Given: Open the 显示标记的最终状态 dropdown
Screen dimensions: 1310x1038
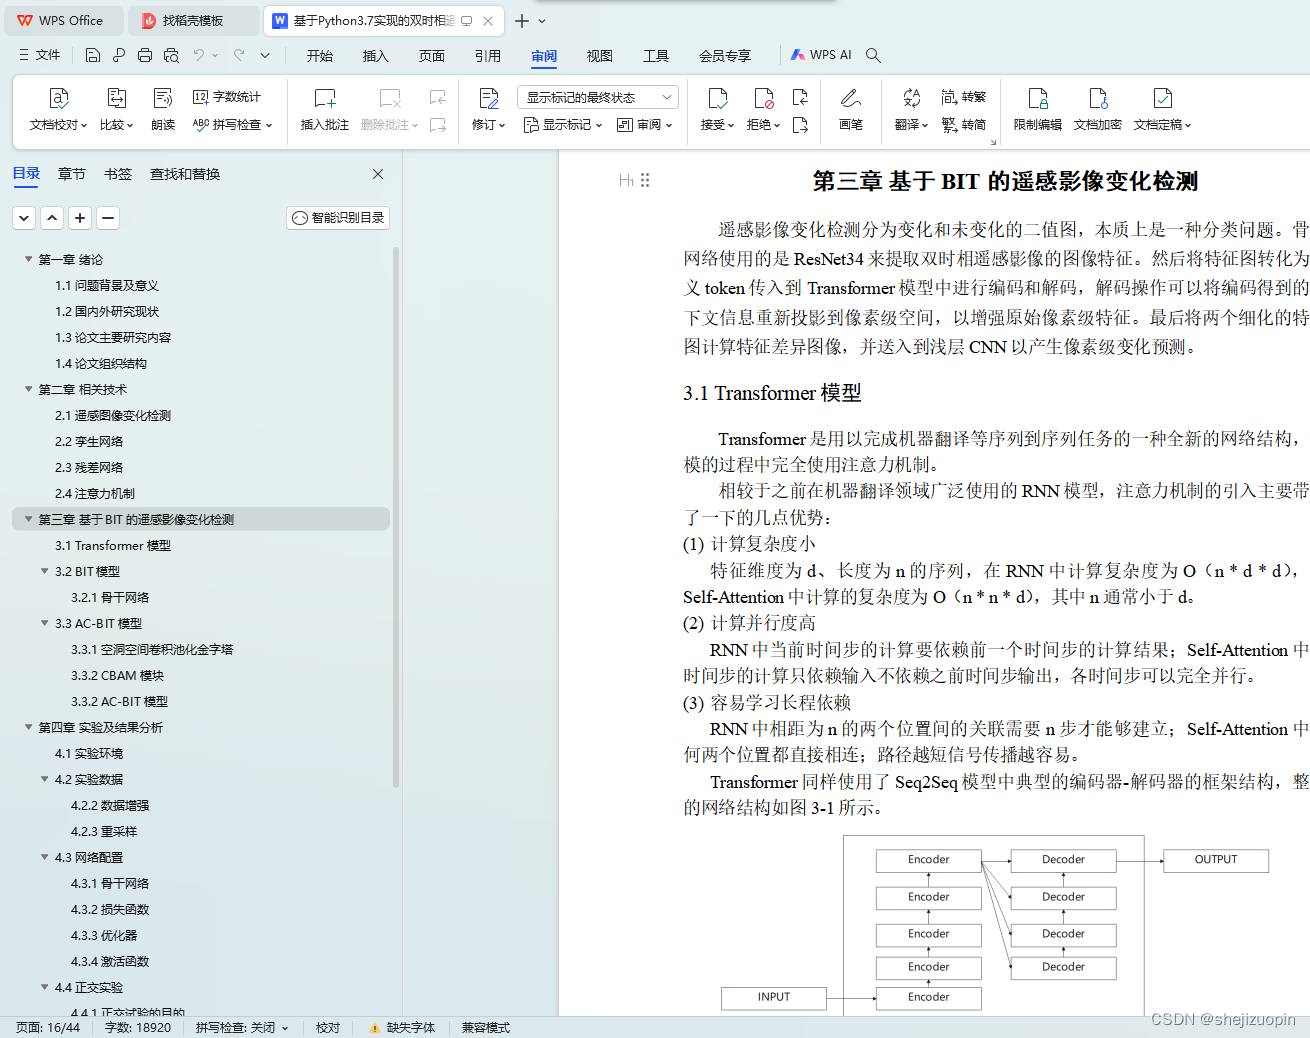Looking at the screenshot, I should point(597,96).
